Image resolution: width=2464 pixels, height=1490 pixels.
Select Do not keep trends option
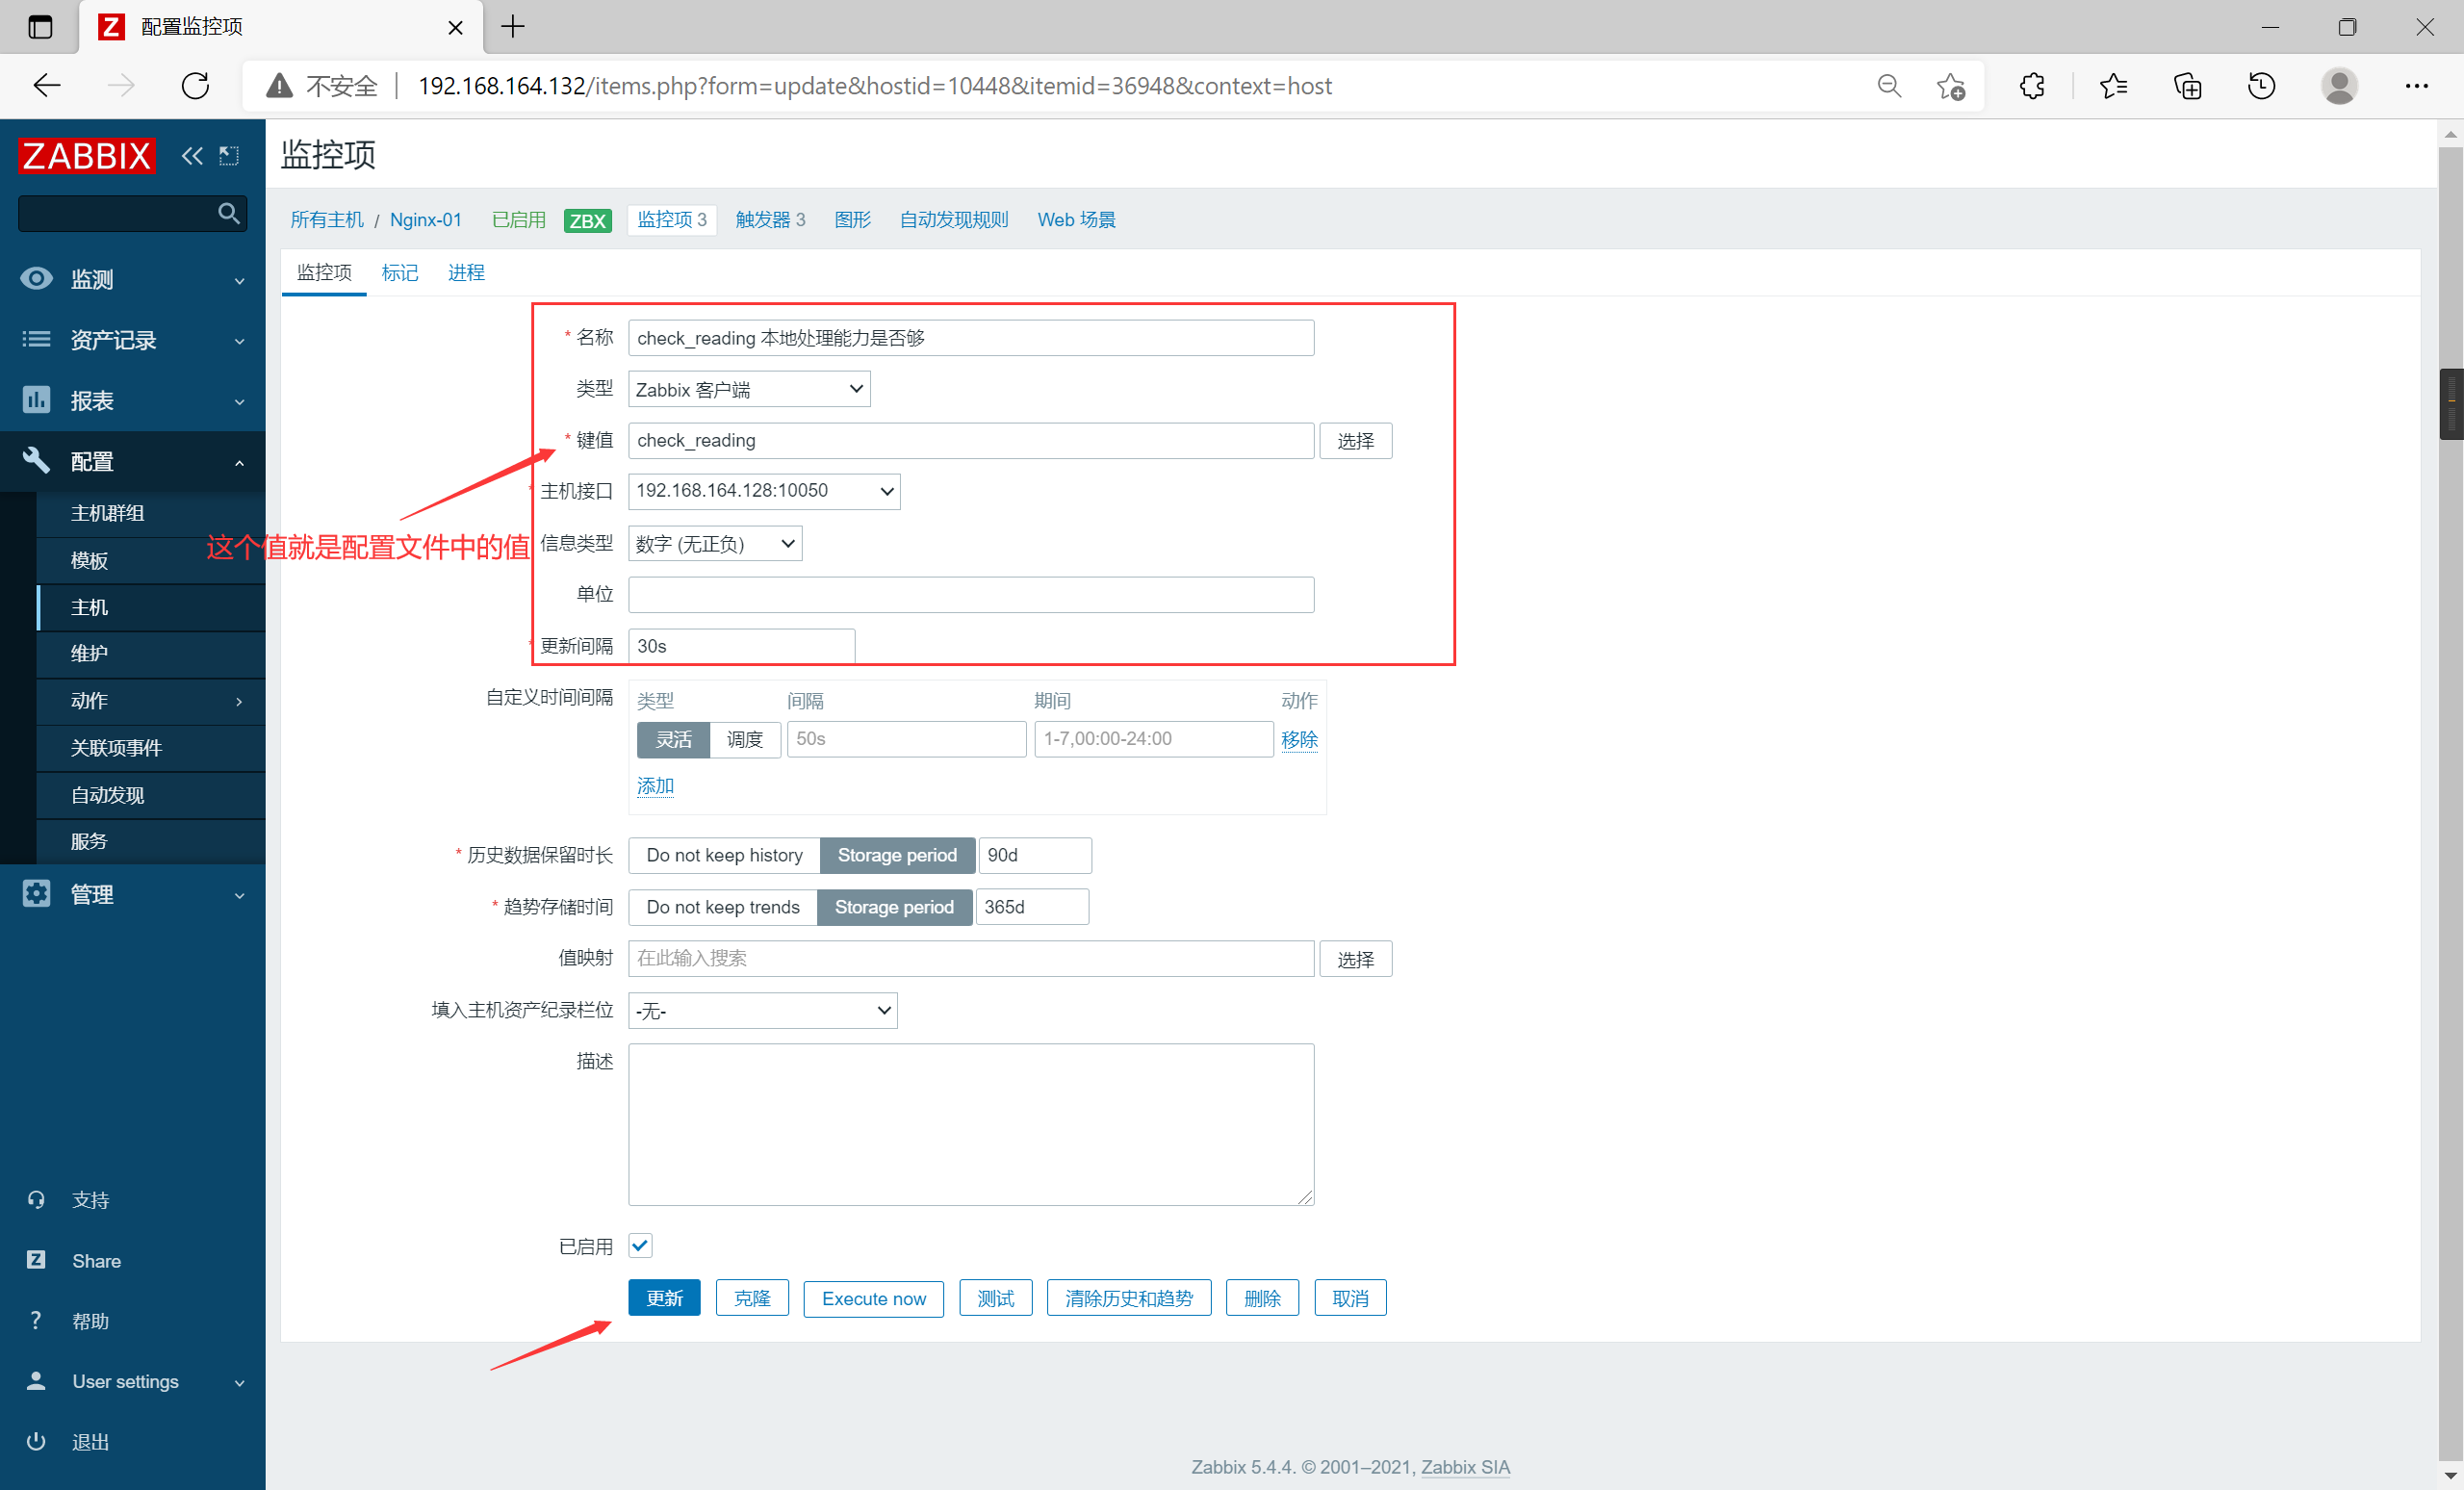pos(722,907)
